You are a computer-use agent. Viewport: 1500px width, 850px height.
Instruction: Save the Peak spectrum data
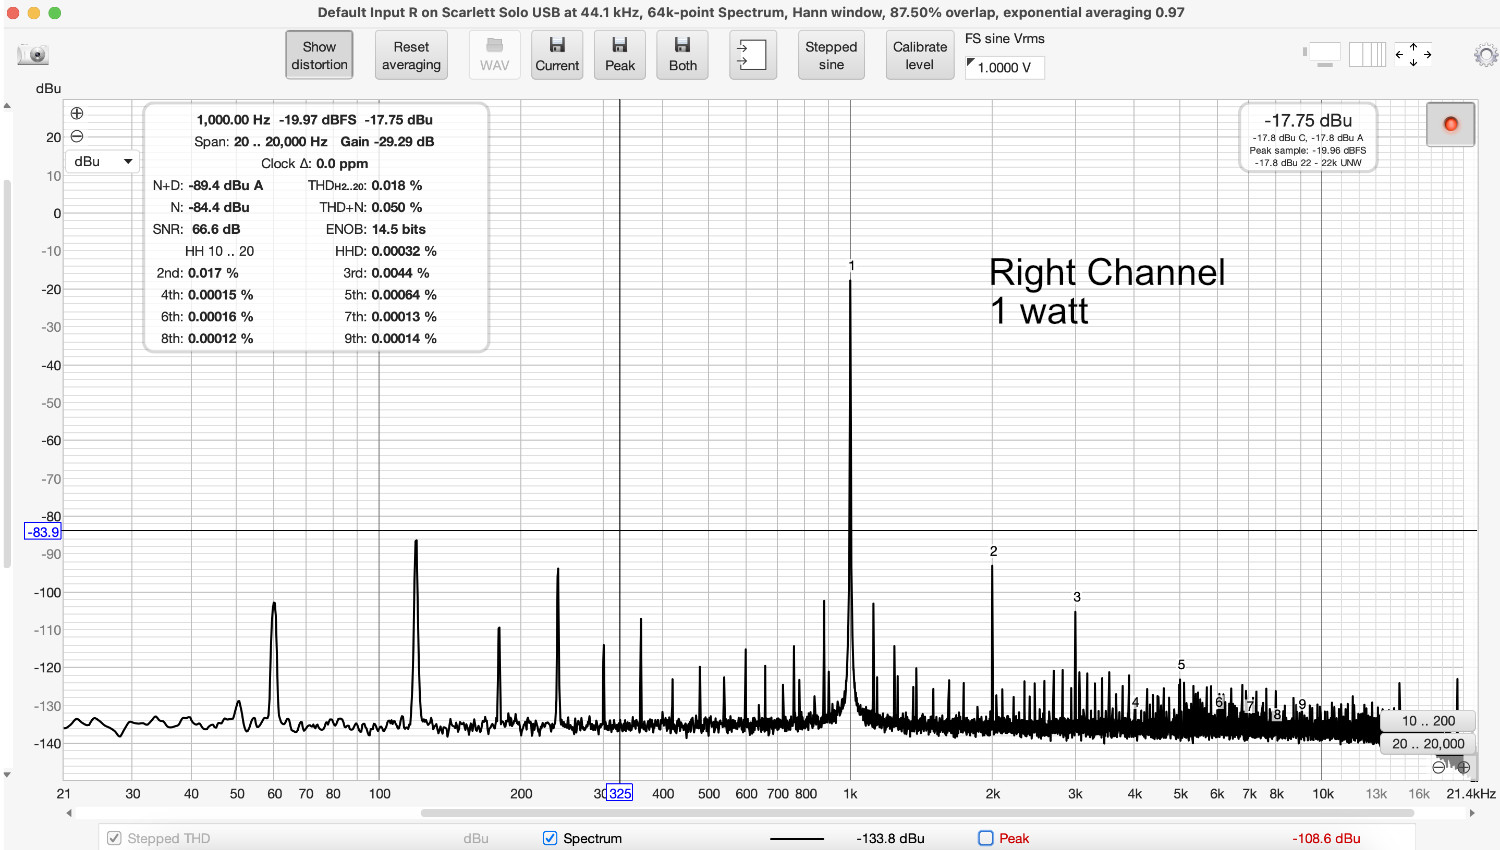[x=619, y=54]
